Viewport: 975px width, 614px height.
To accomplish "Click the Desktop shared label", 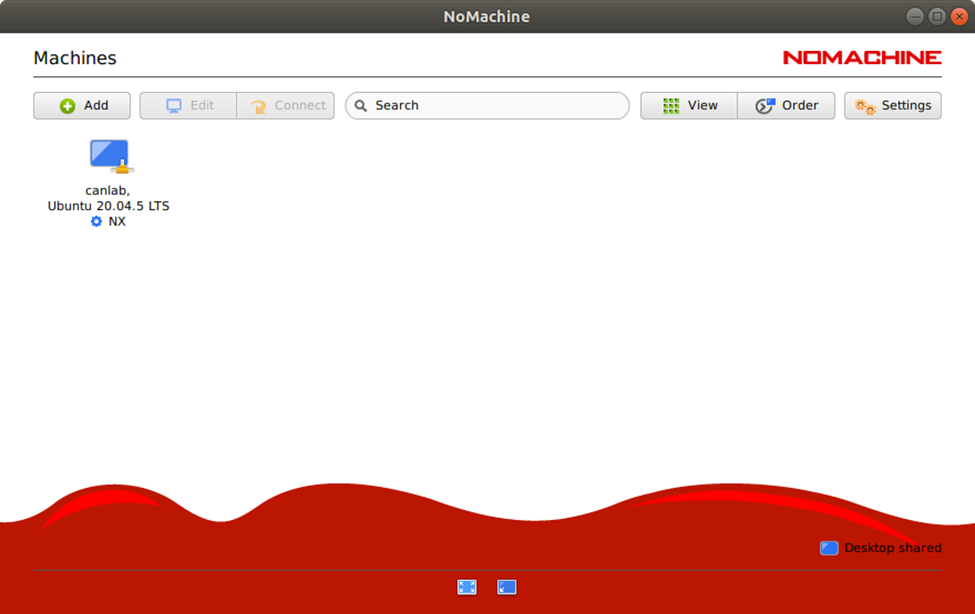I will [893, 548].
